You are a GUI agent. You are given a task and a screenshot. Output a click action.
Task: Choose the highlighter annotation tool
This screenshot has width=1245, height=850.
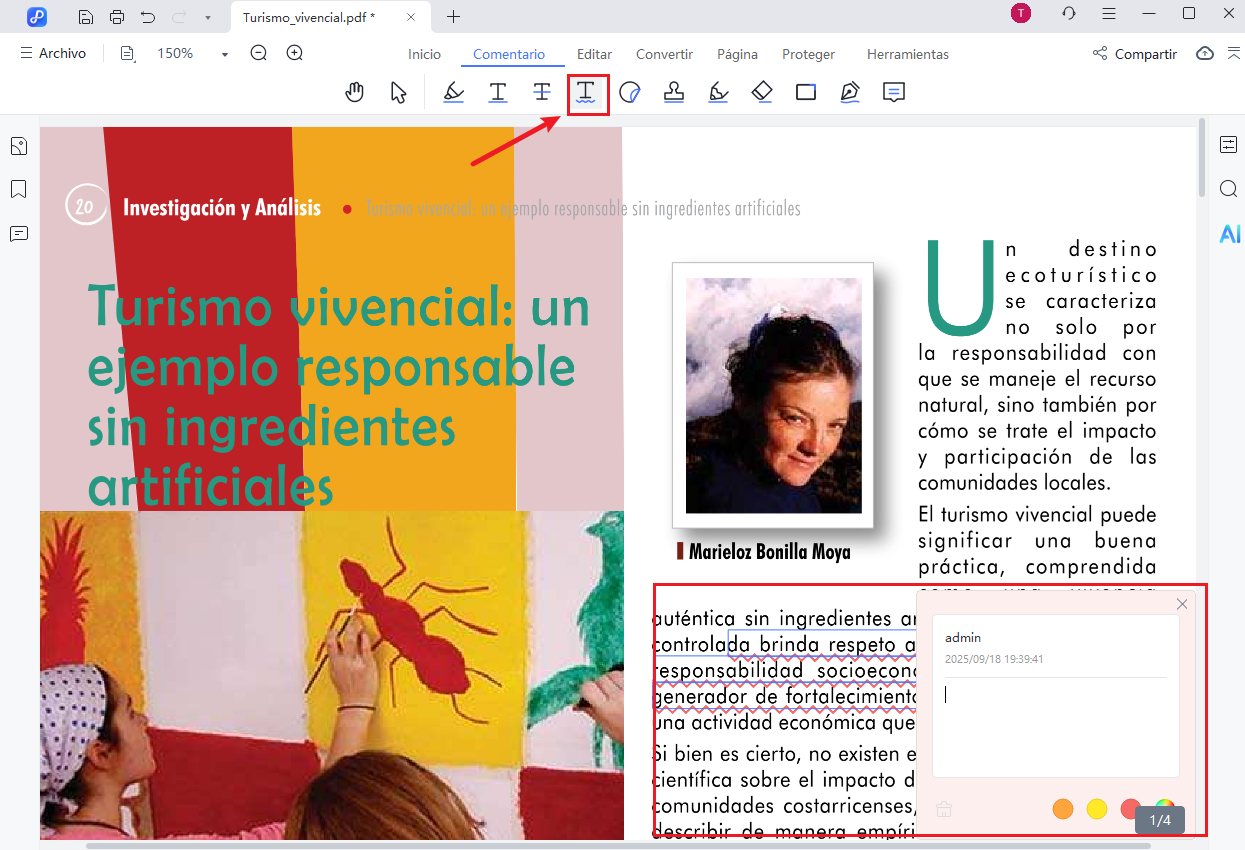[x=454, y=93]
